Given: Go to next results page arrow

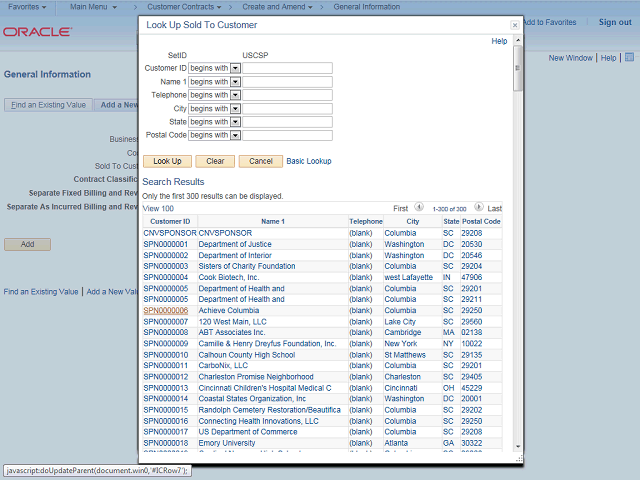Looking at the screenshot, I should (479, 207).
